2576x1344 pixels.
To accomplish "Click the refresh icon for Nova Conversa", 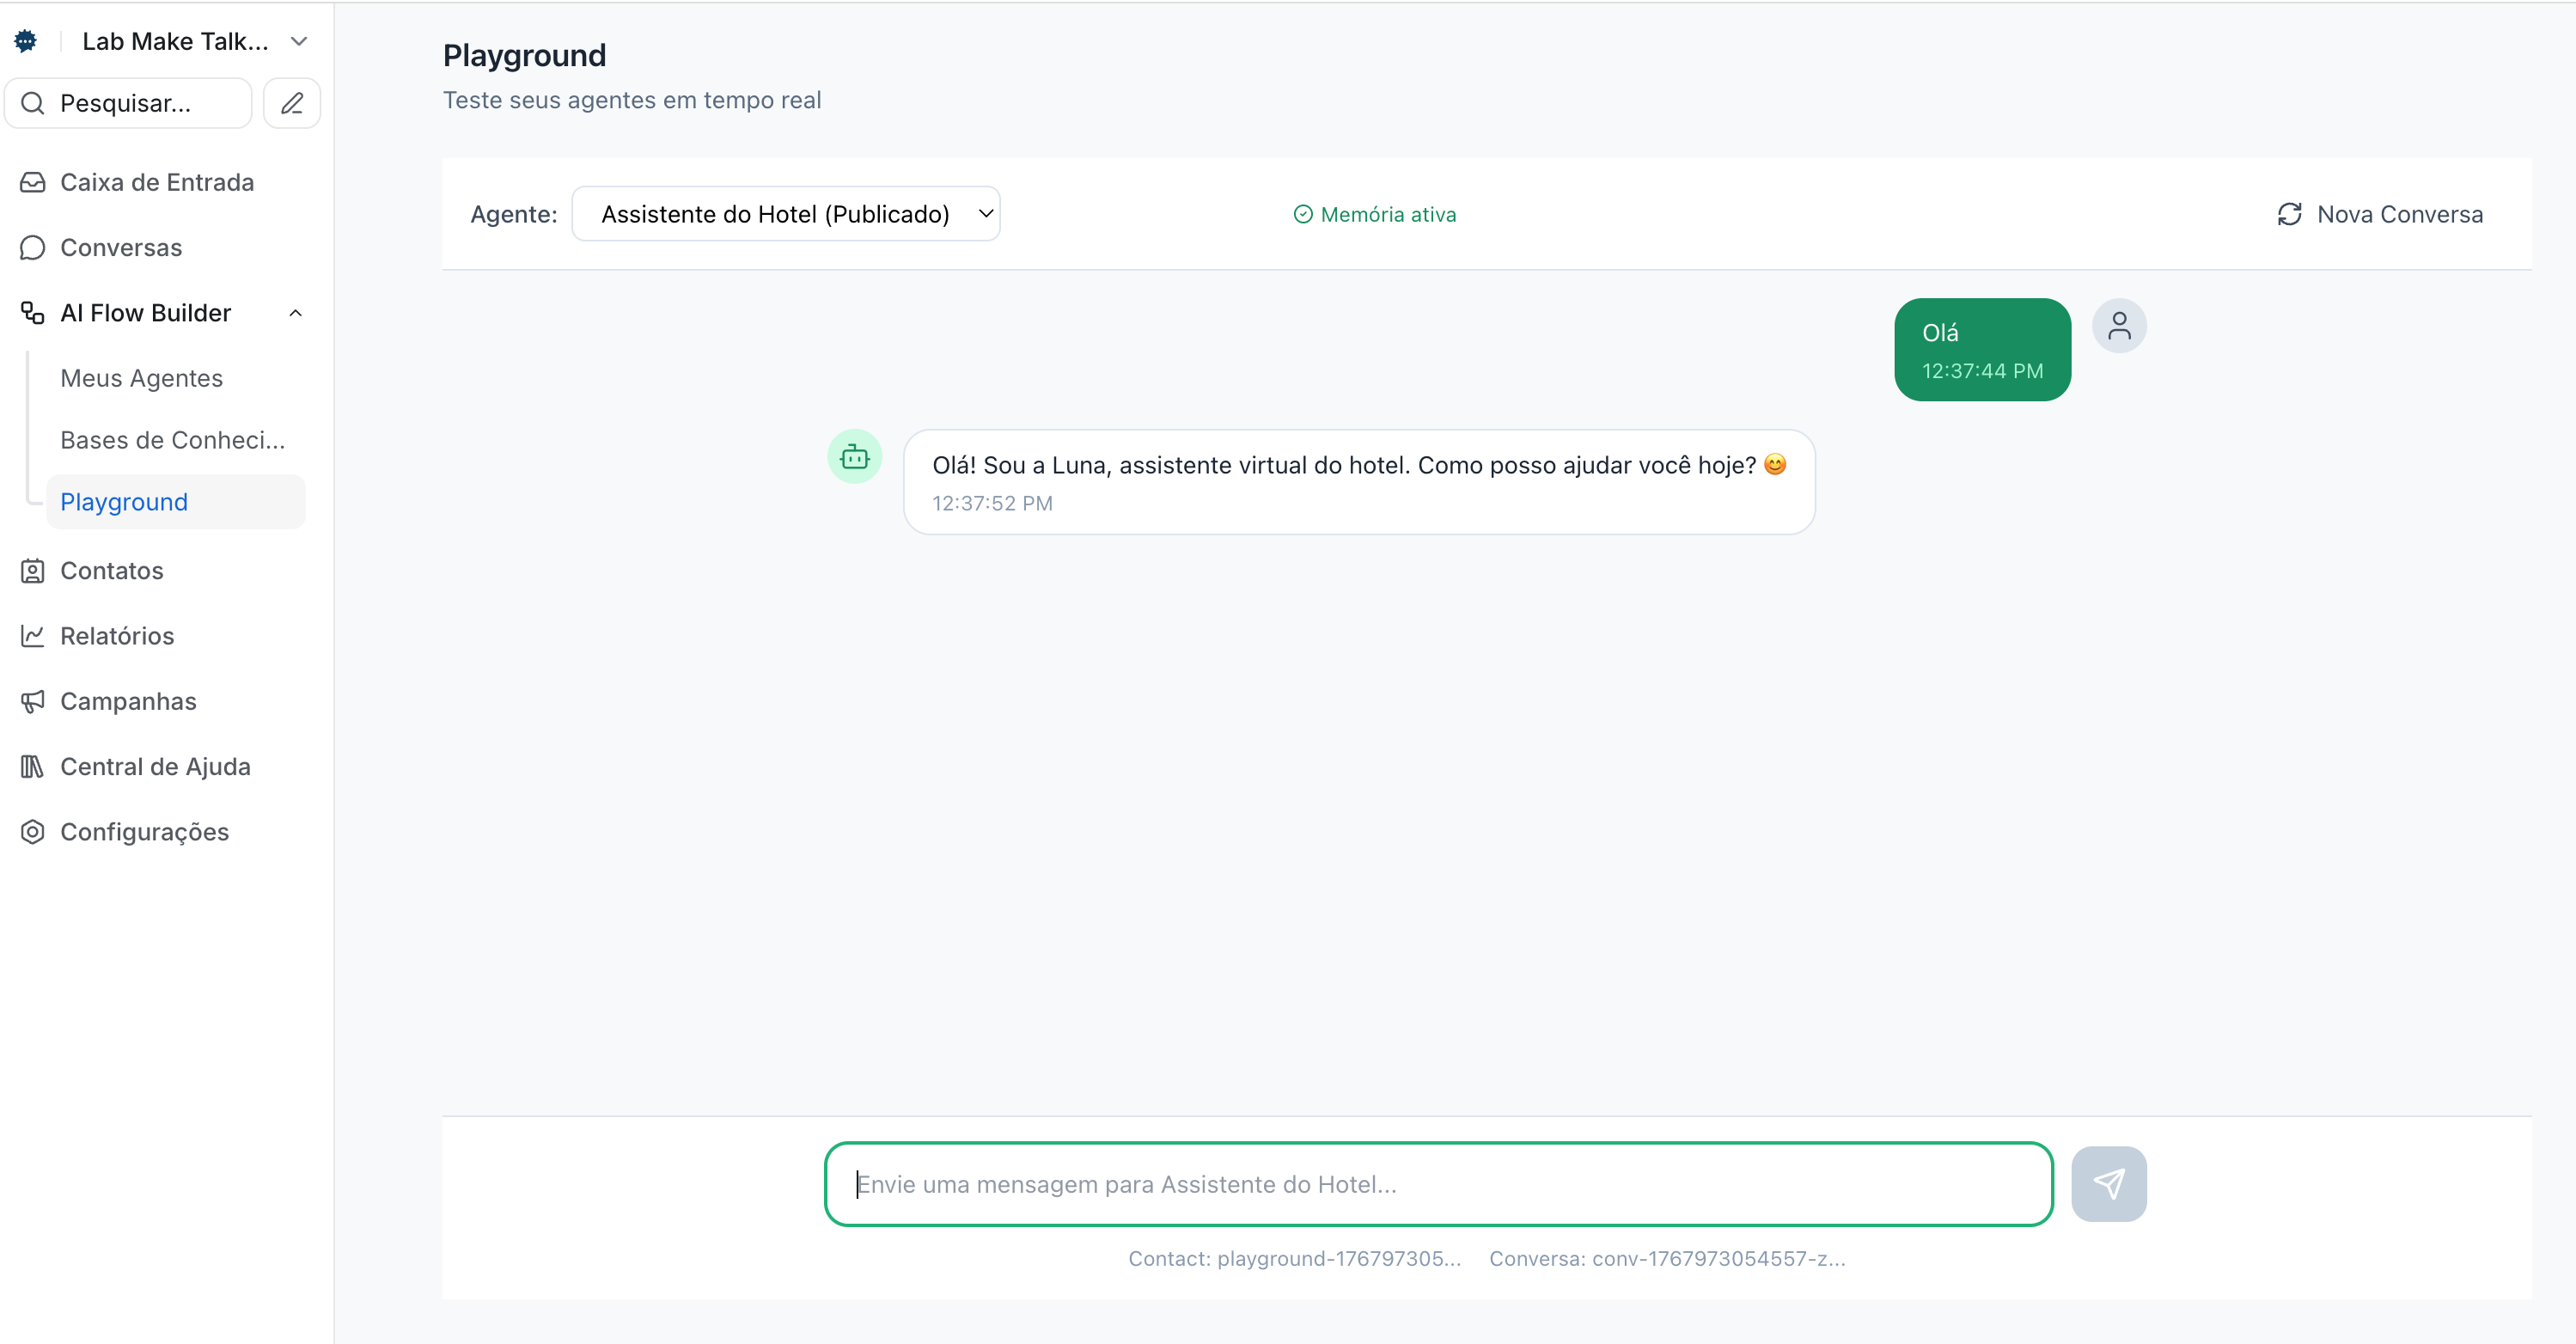I will coord(2289,214).
